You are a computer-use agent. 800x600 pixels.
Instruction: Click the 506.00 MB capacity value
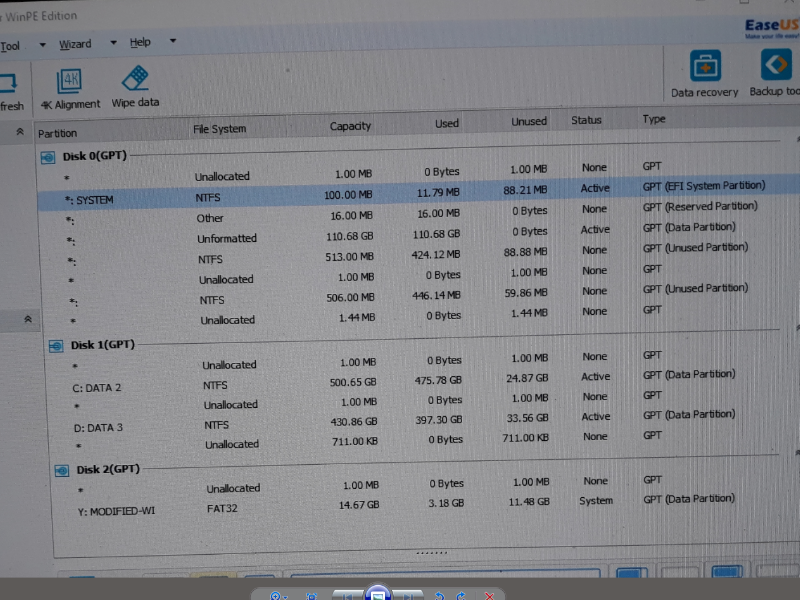click(x=351, y=297)
